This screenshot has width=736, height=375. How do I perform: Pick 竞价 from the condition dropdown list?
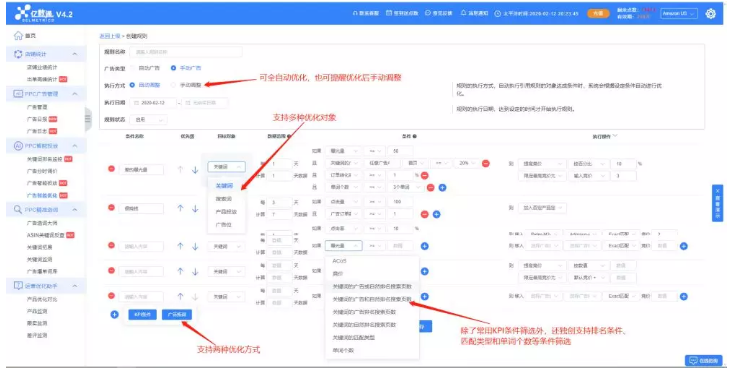pos(337,274)
